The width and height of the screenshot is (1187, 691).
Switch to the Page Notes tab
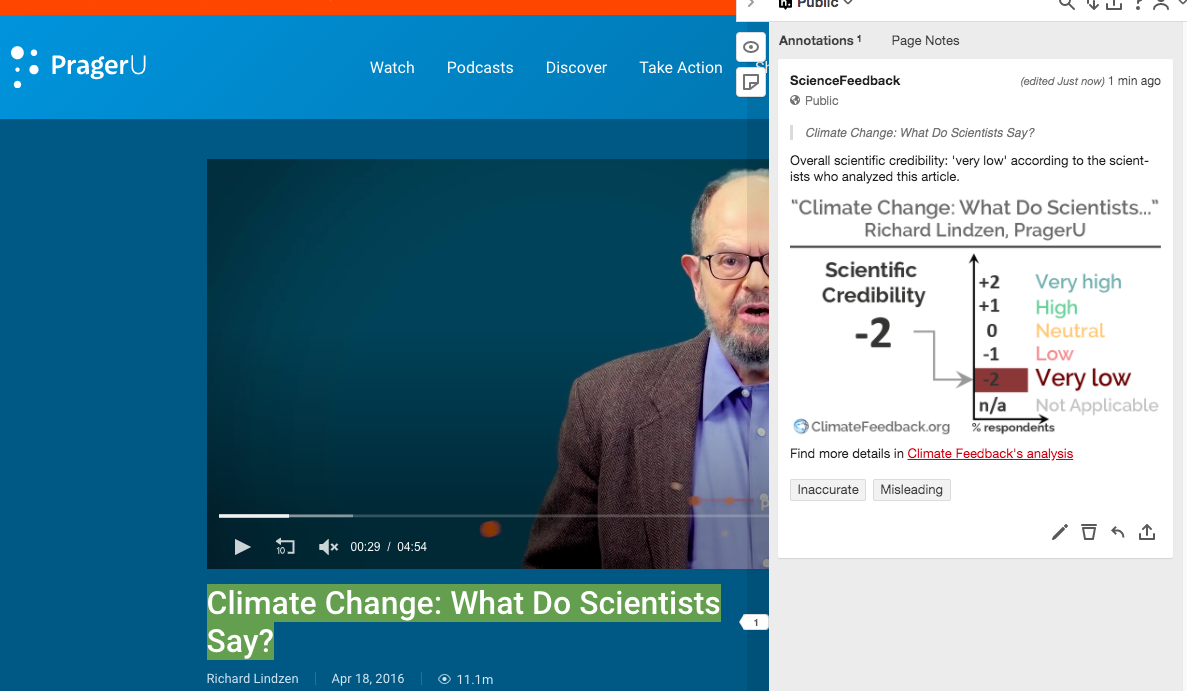pyautogui.click(x=925, y=40)
